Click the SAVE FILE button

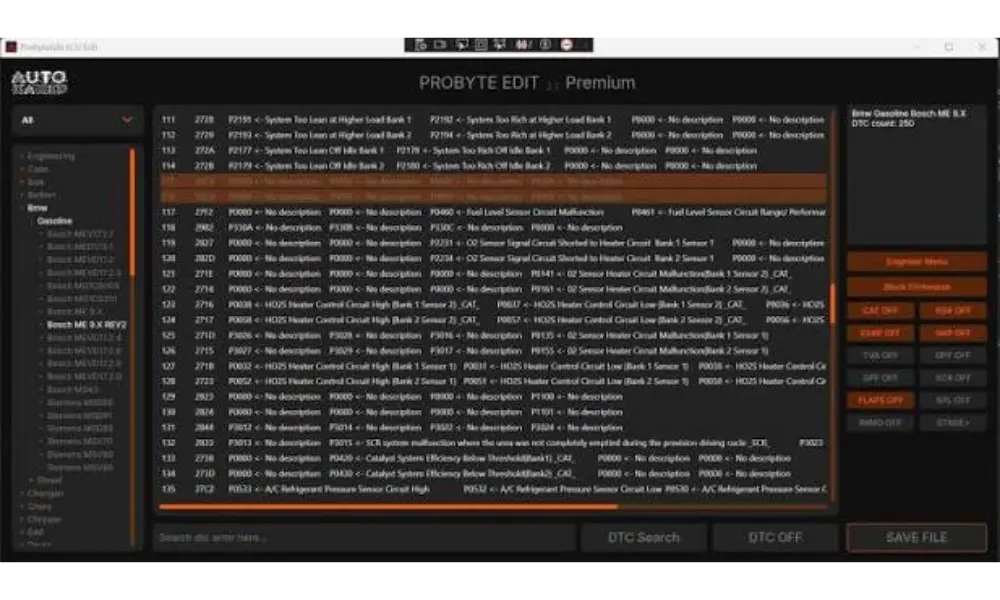(x=916, y=537)
